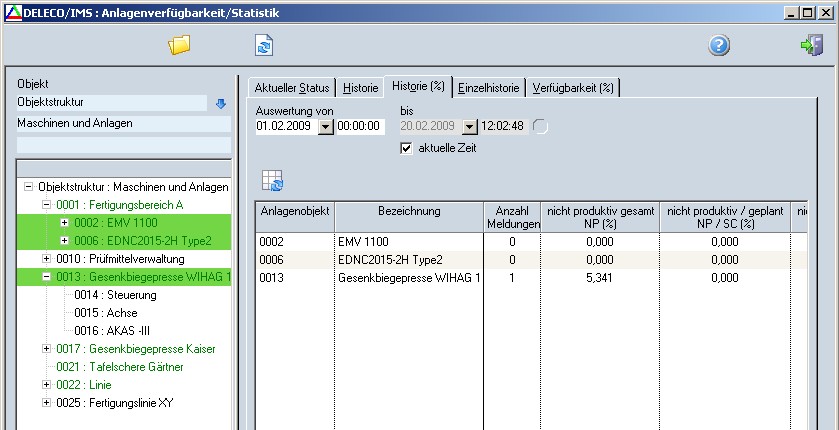This screenshot has height=430, width=839.
Task: Expand the 0017 Gesenkbiegepresse Kaiser node
Action: [46, 349]
